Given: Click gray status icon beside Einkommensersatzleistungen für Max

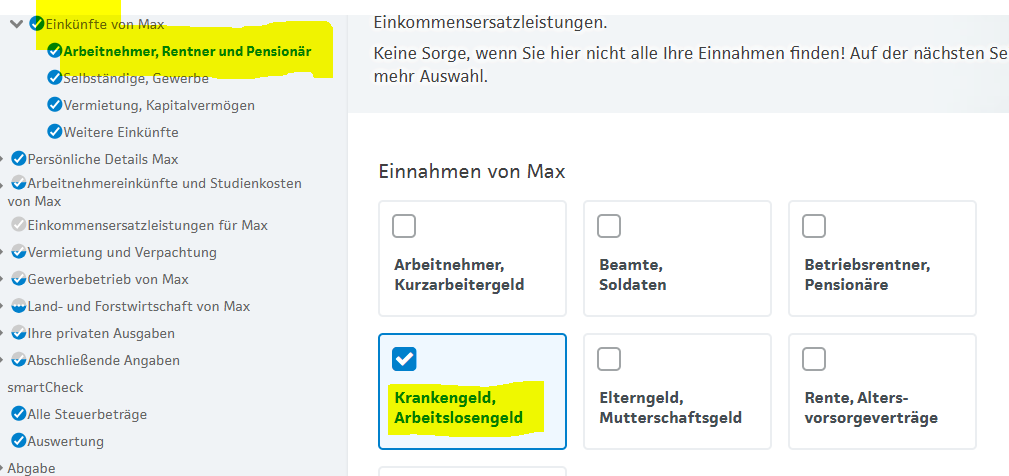Looking at the screenshot, I should (x=18, y=225).
